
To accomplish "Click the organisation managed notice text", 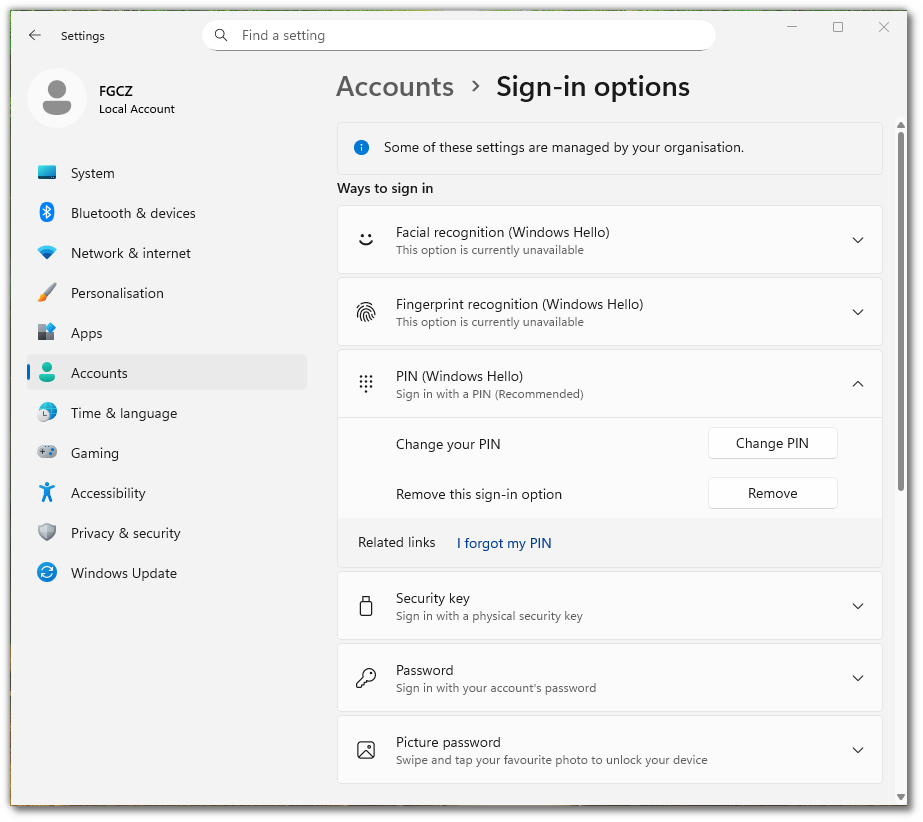I will point(564,147).
